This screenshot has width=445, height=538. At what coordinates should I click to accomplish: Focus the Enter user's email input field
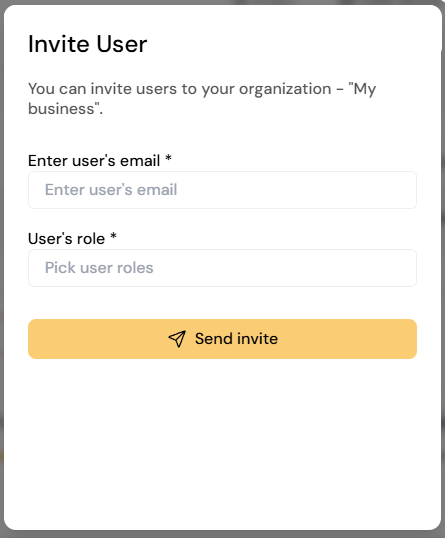coord(222,190)
